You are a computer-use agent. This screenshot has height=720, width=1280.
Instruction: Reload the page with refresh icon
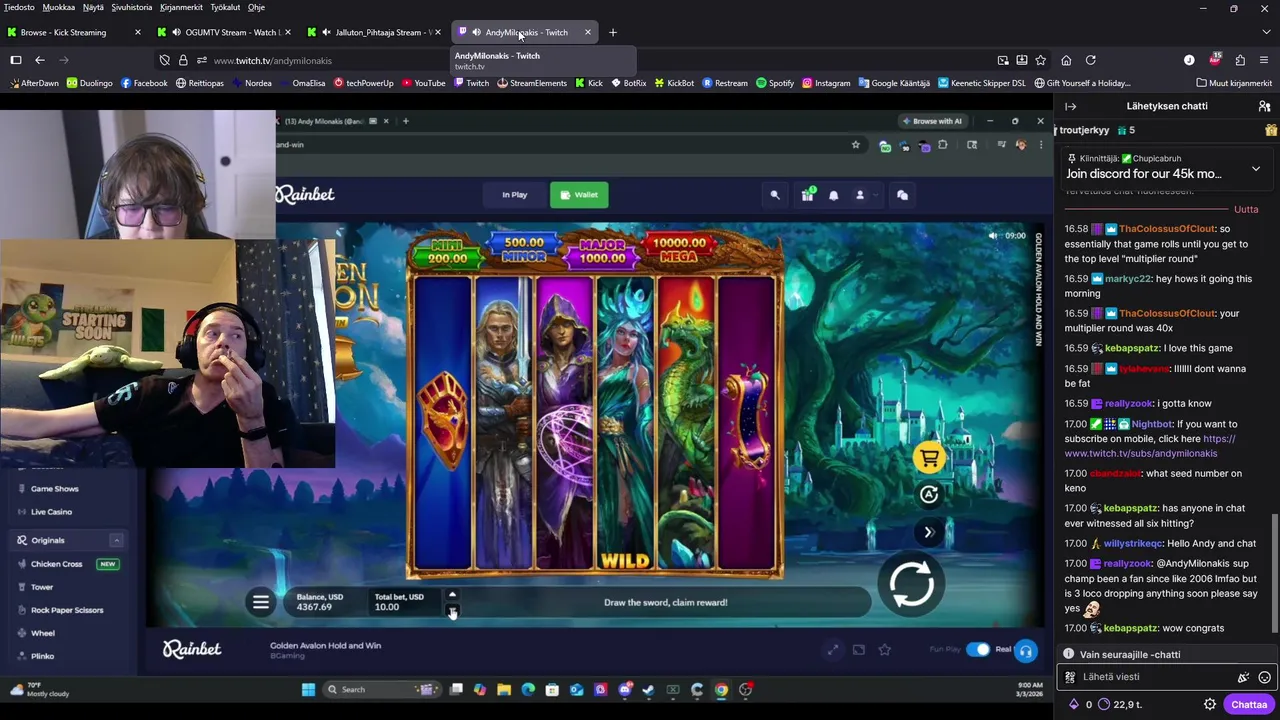coord(1091,60)
